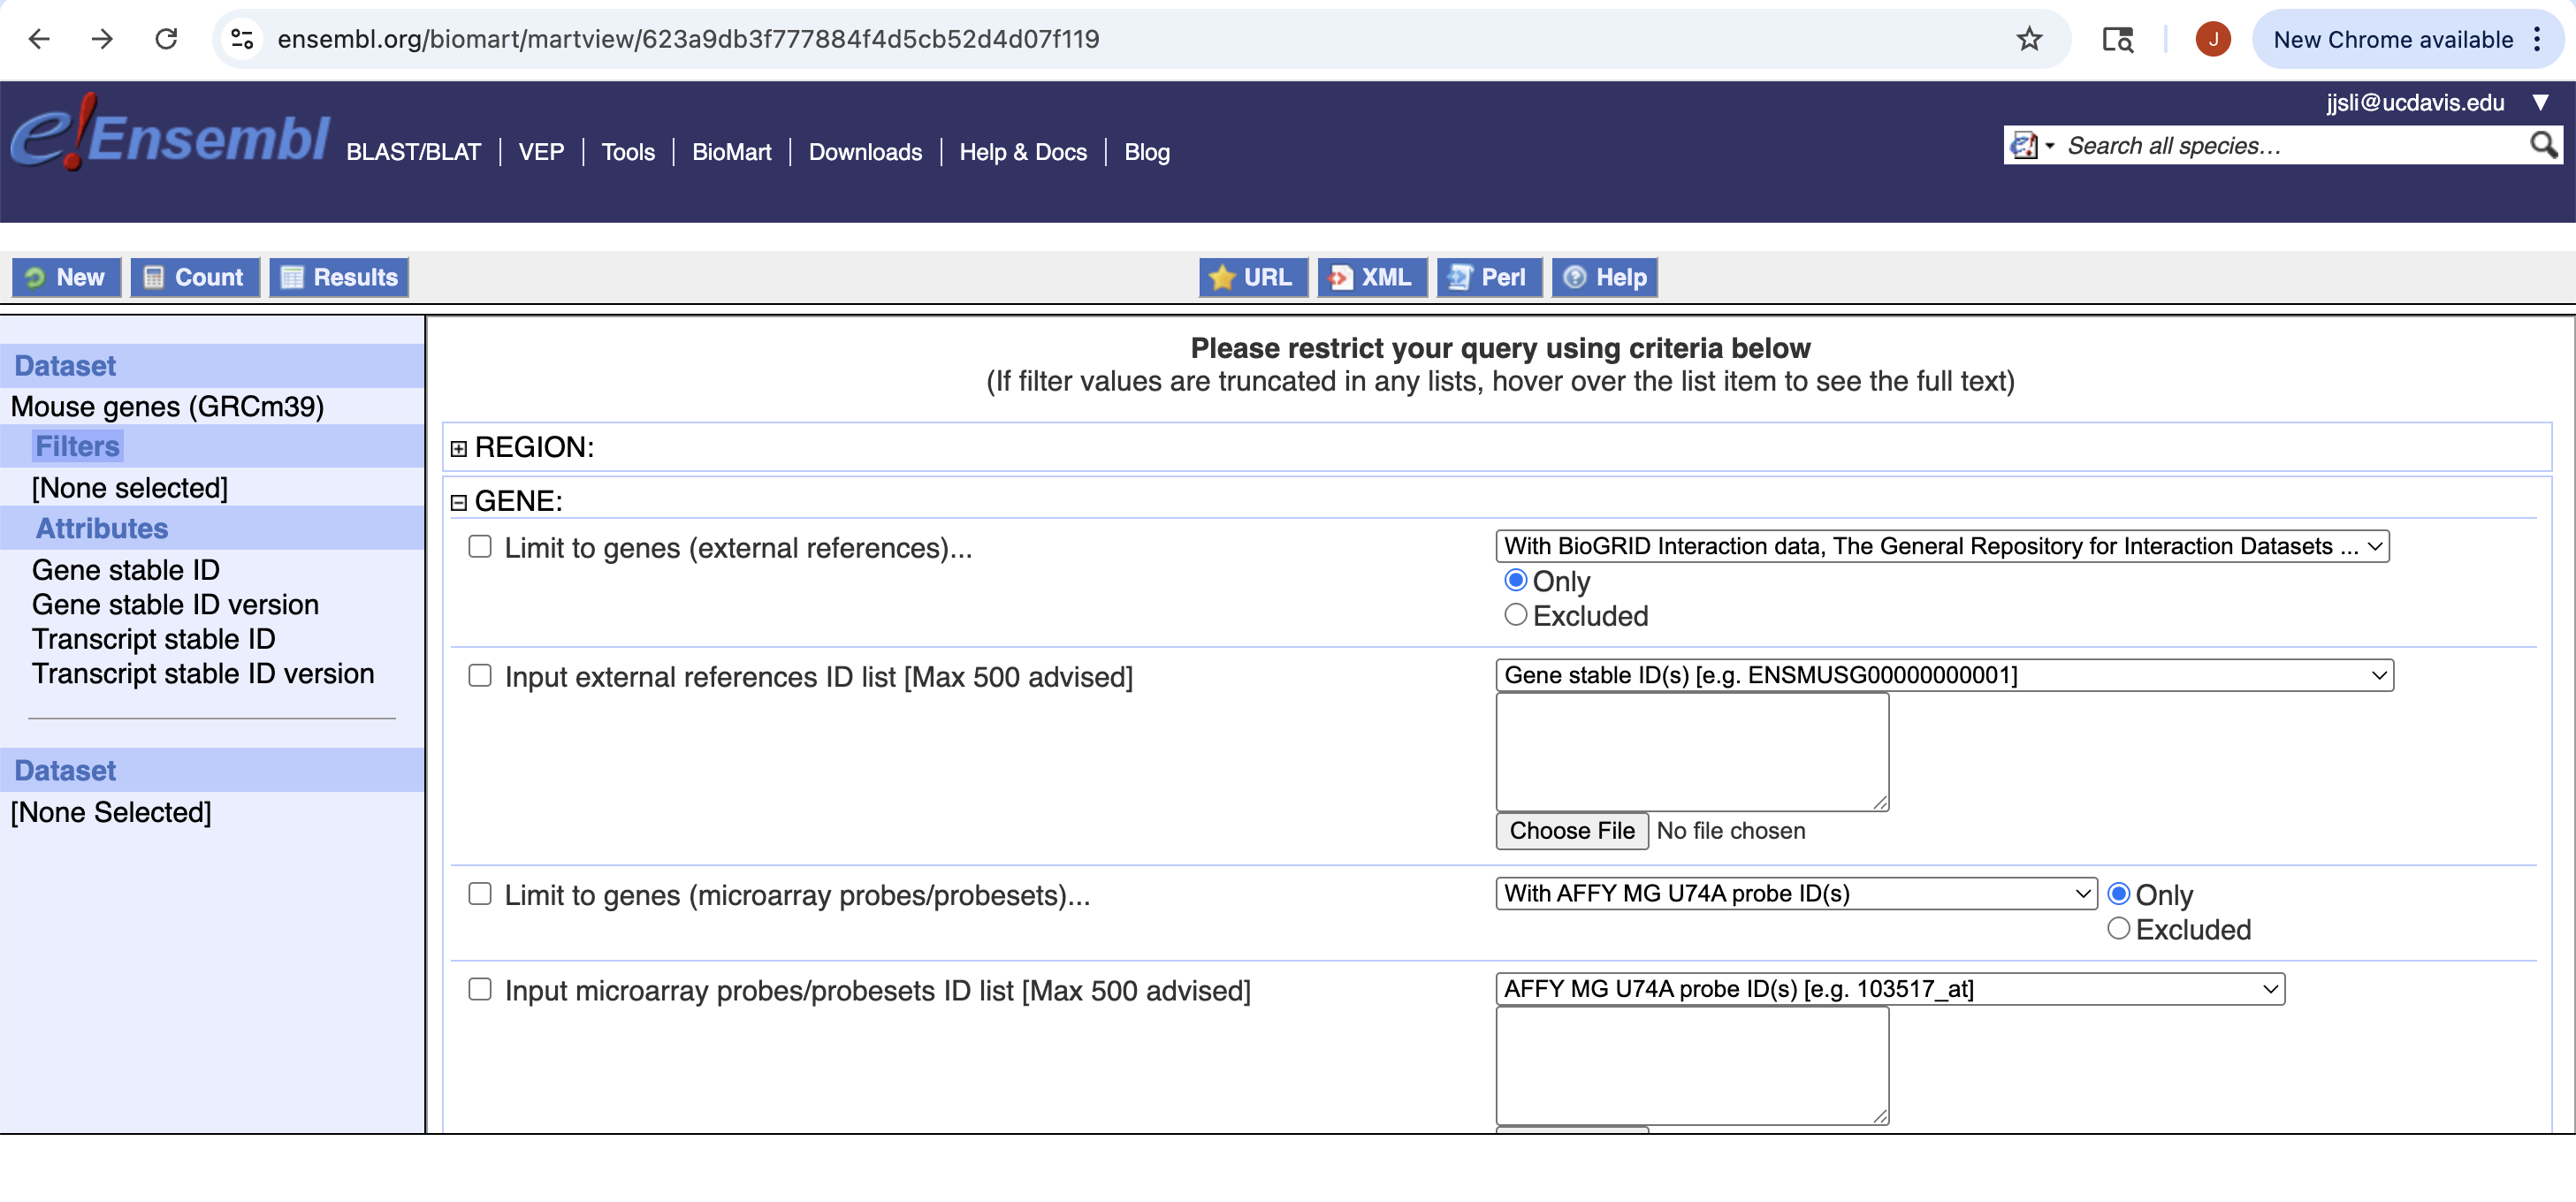Screen dimensions: 2576x1202
Task: Click the XML export icon button
Action: (x=1371, y=277)
